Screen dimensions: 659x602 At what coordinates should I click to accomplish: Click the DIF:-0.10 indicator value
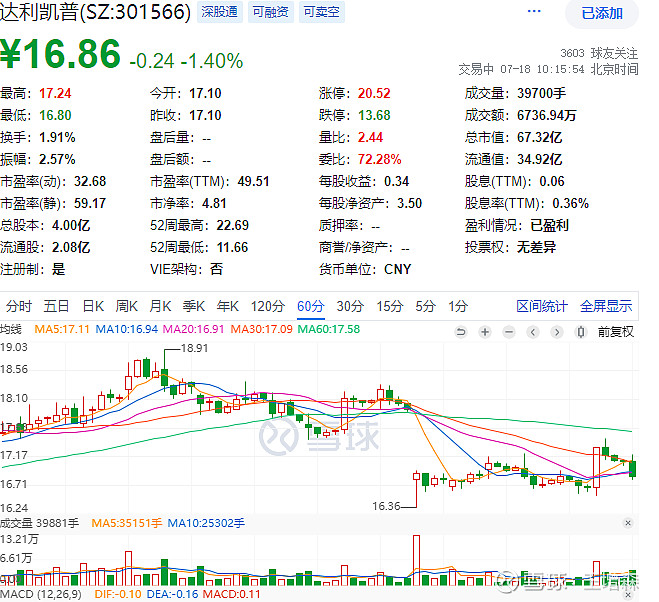(118, 594)
